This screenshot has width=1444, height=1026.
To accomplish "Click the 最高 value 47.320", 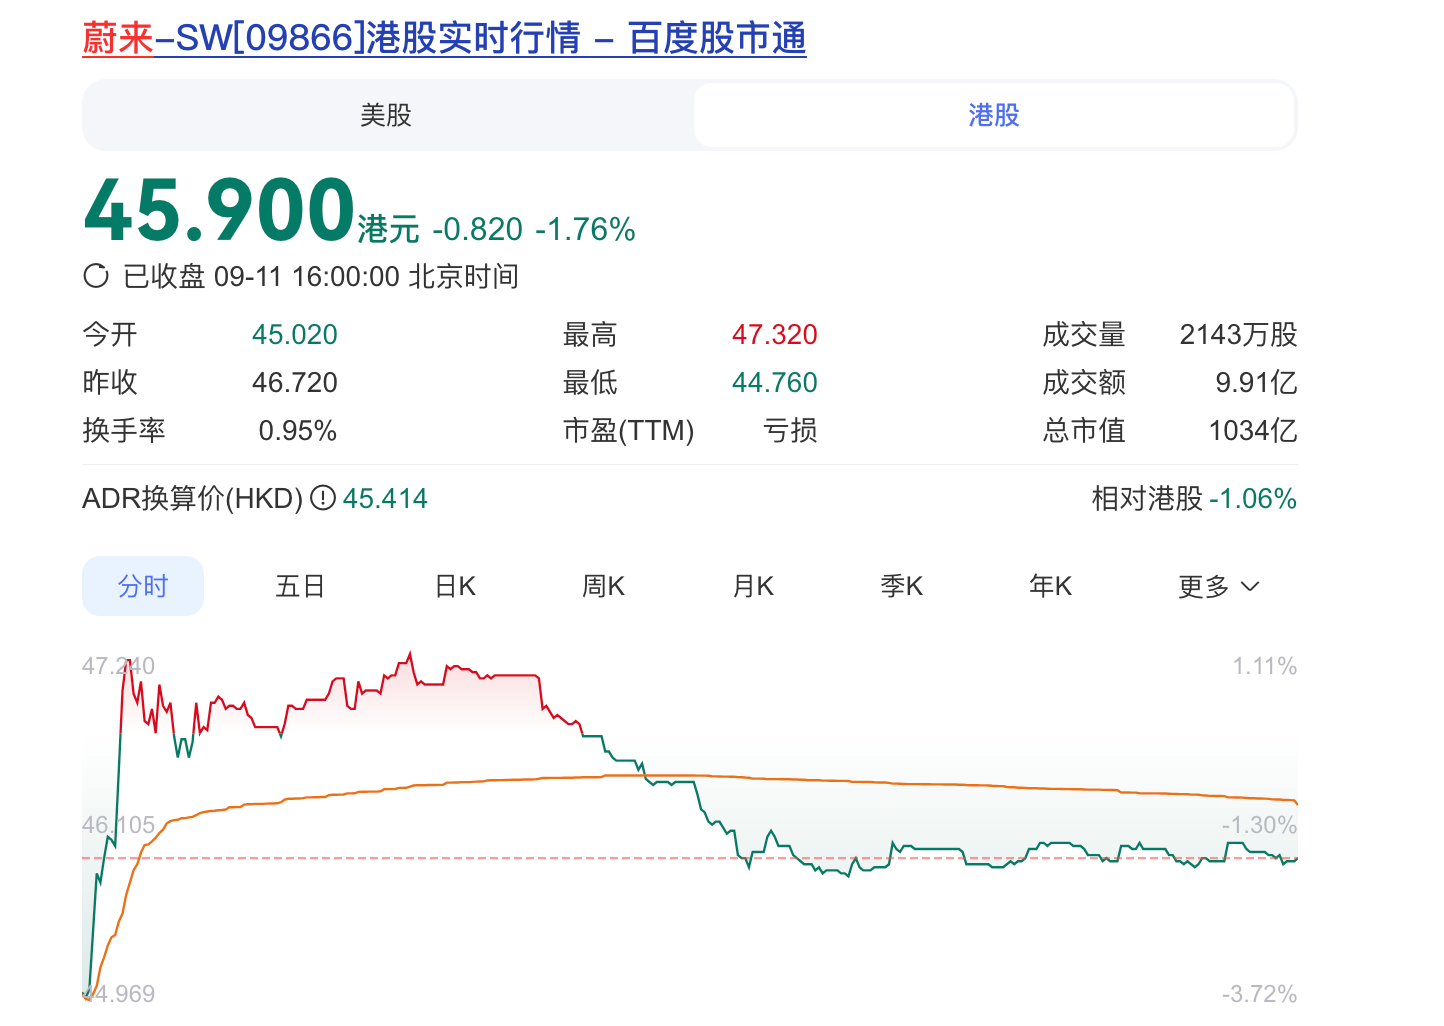I will (x=774, y=334).
